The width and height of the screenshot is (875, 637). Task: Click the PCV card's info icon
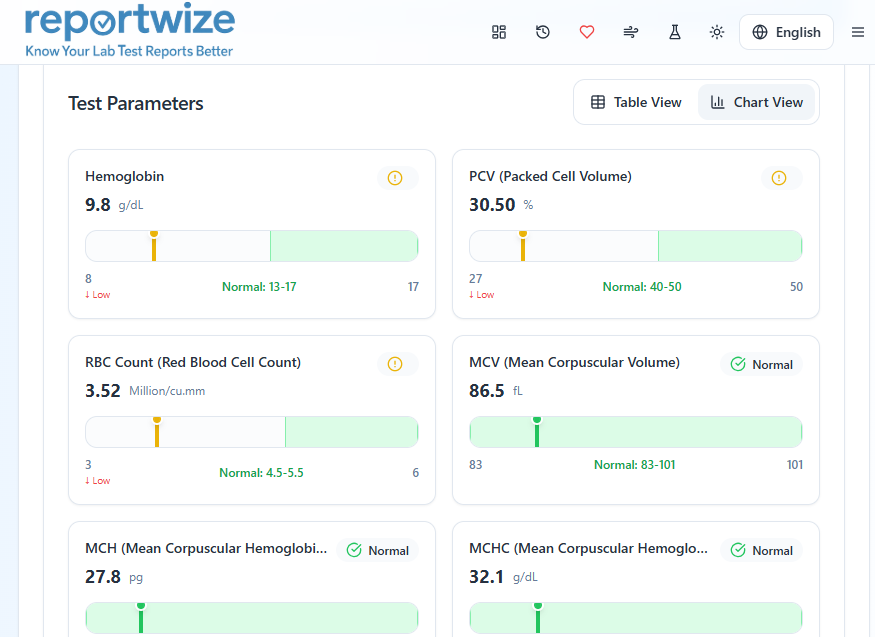pyautogui.click(x=778, y=177)
